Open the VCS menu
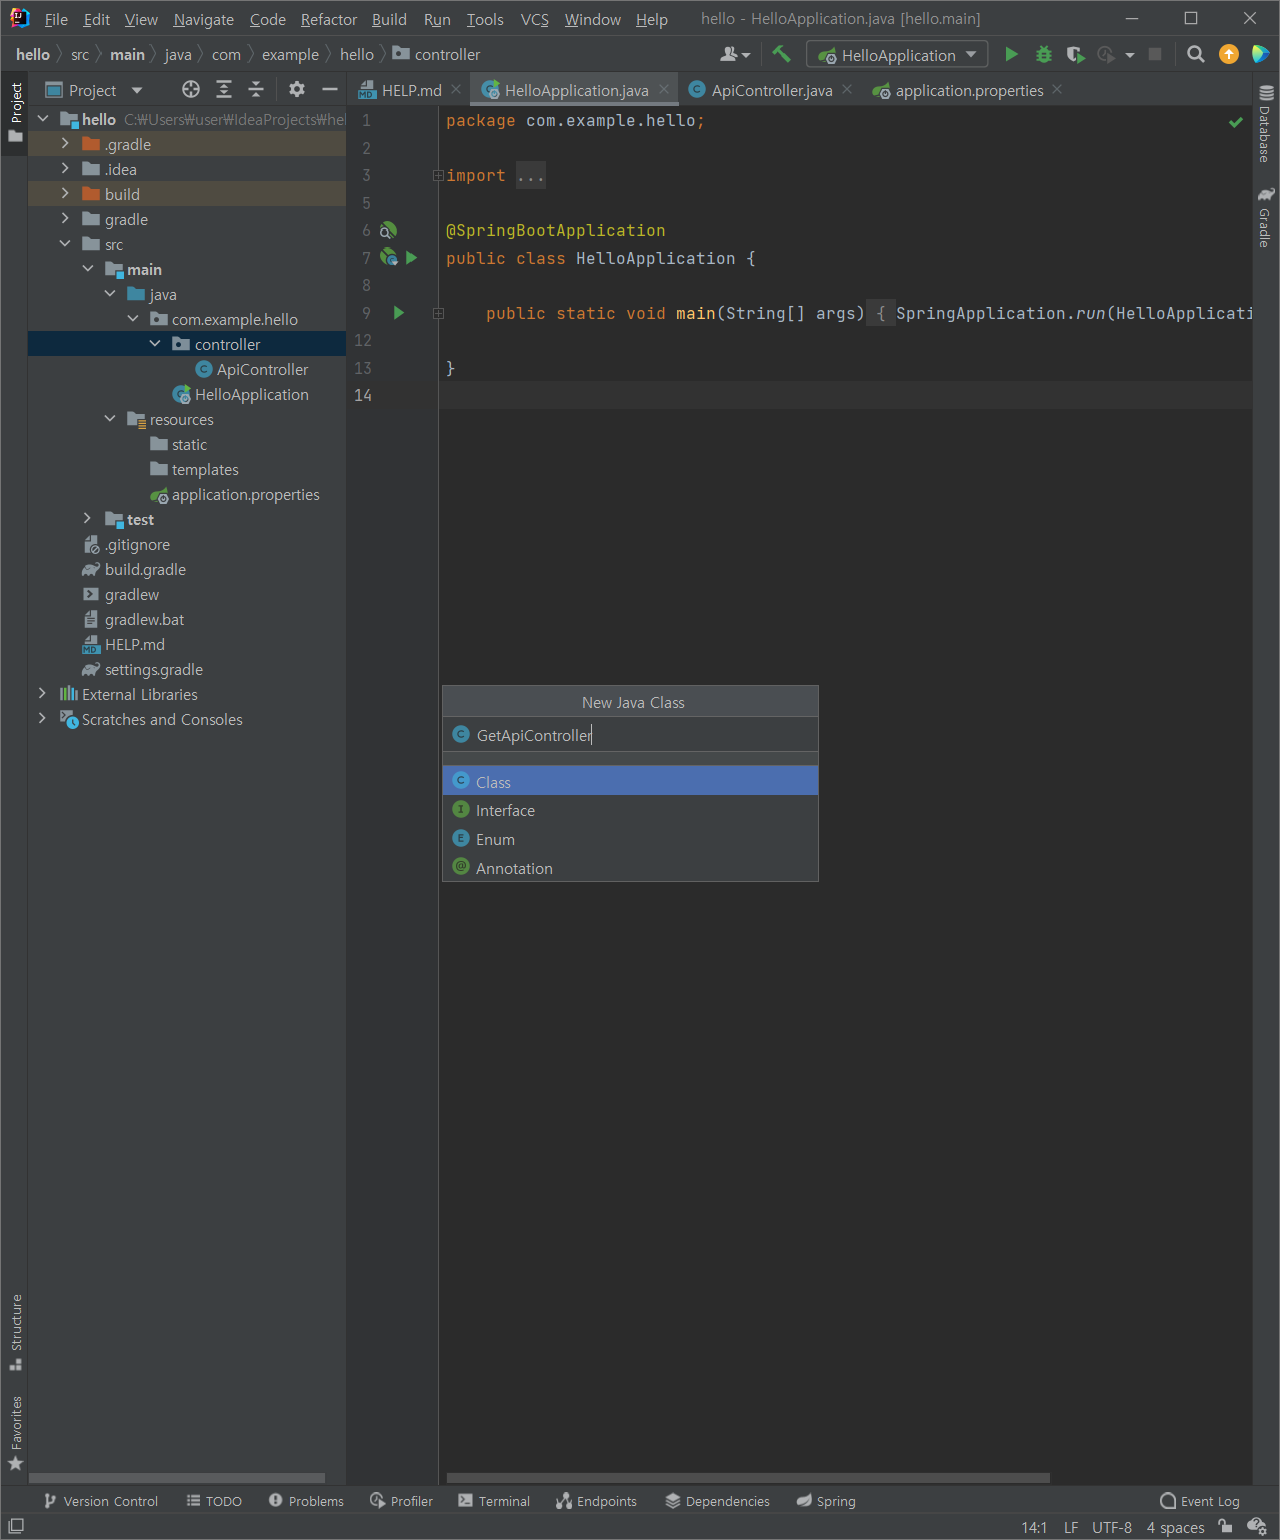 click(534, 19)
